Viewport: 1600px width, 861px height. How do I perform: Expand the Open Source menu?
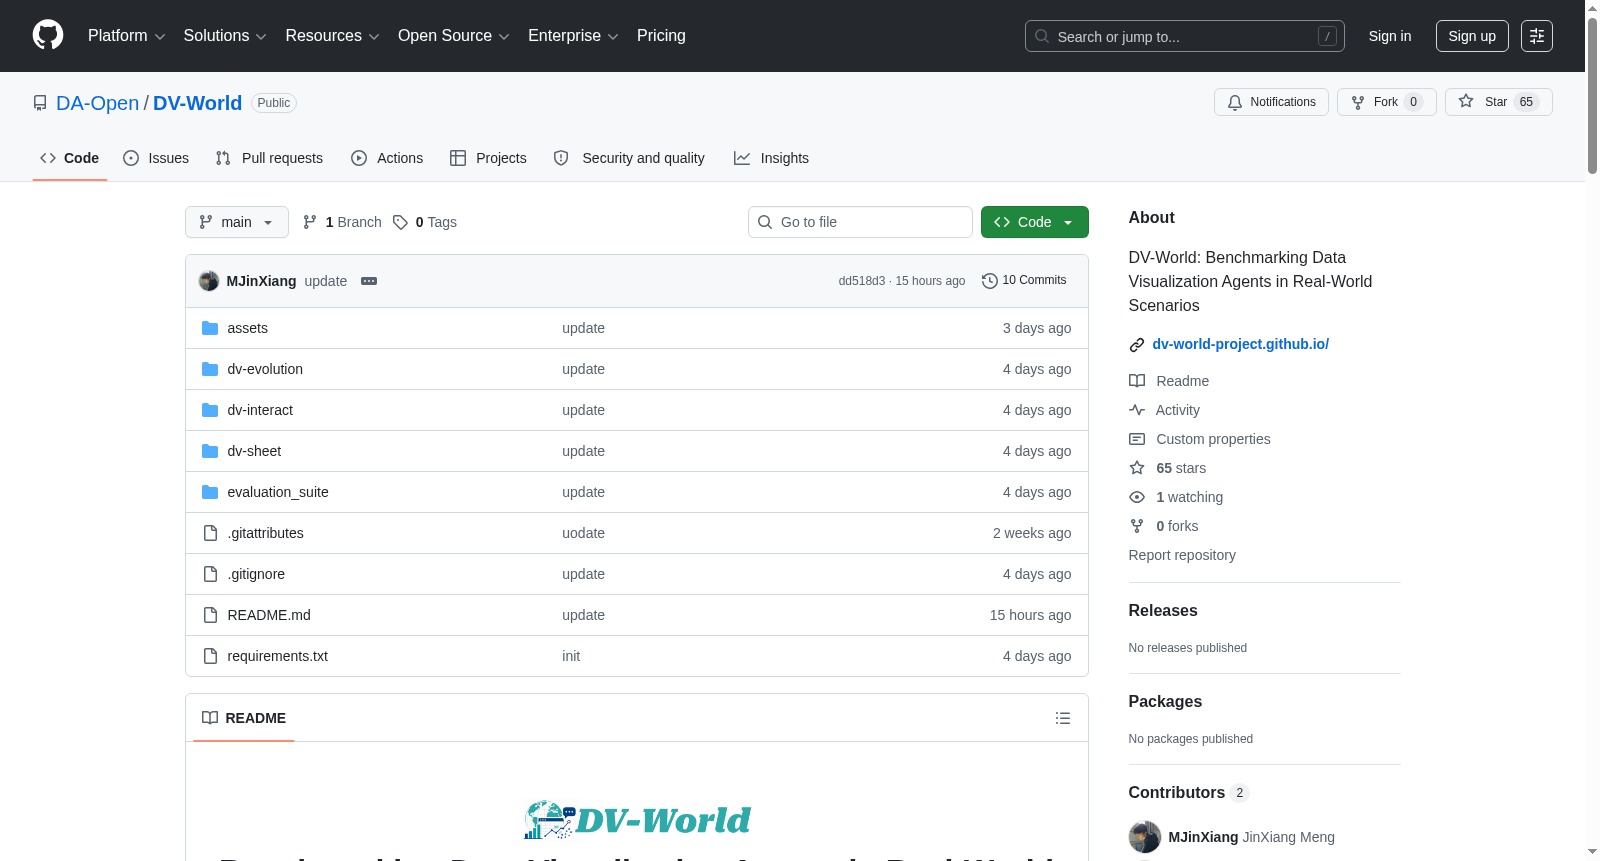[454, 36]
